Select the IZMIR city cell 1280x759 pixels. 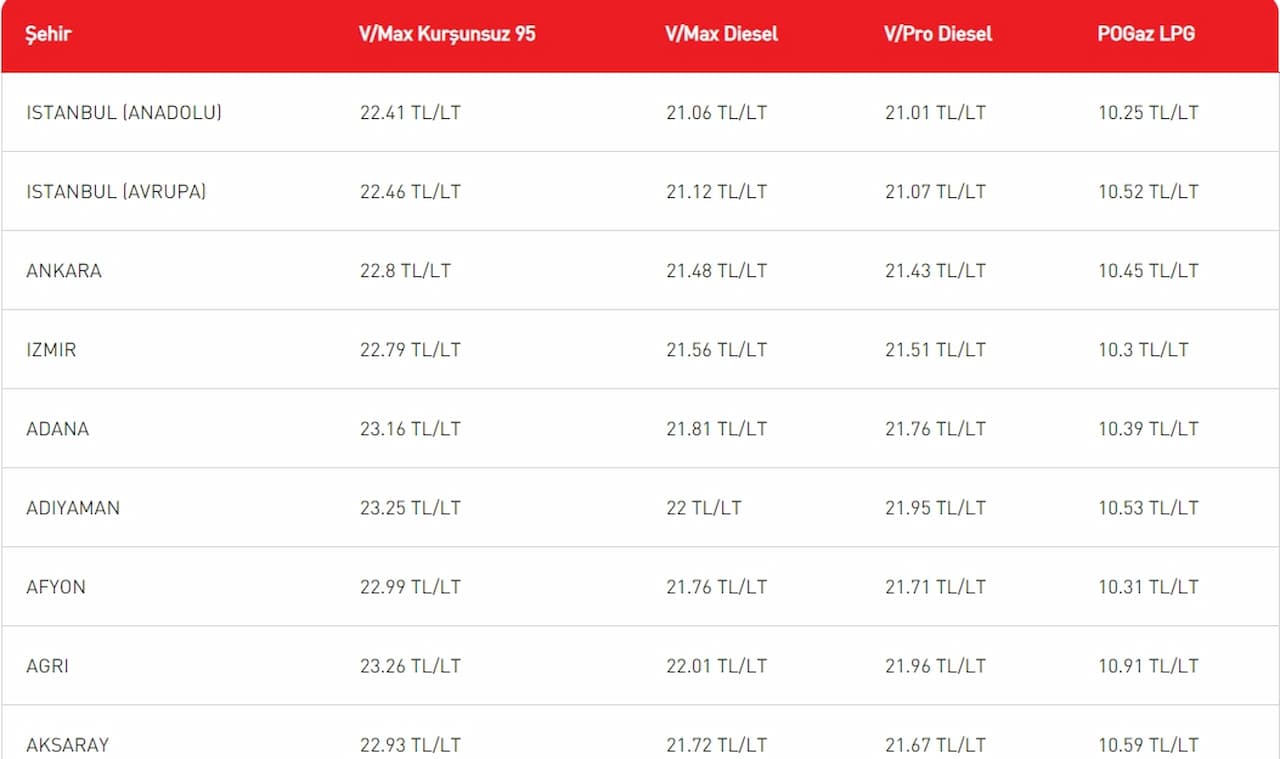click(x=51, y=350)
